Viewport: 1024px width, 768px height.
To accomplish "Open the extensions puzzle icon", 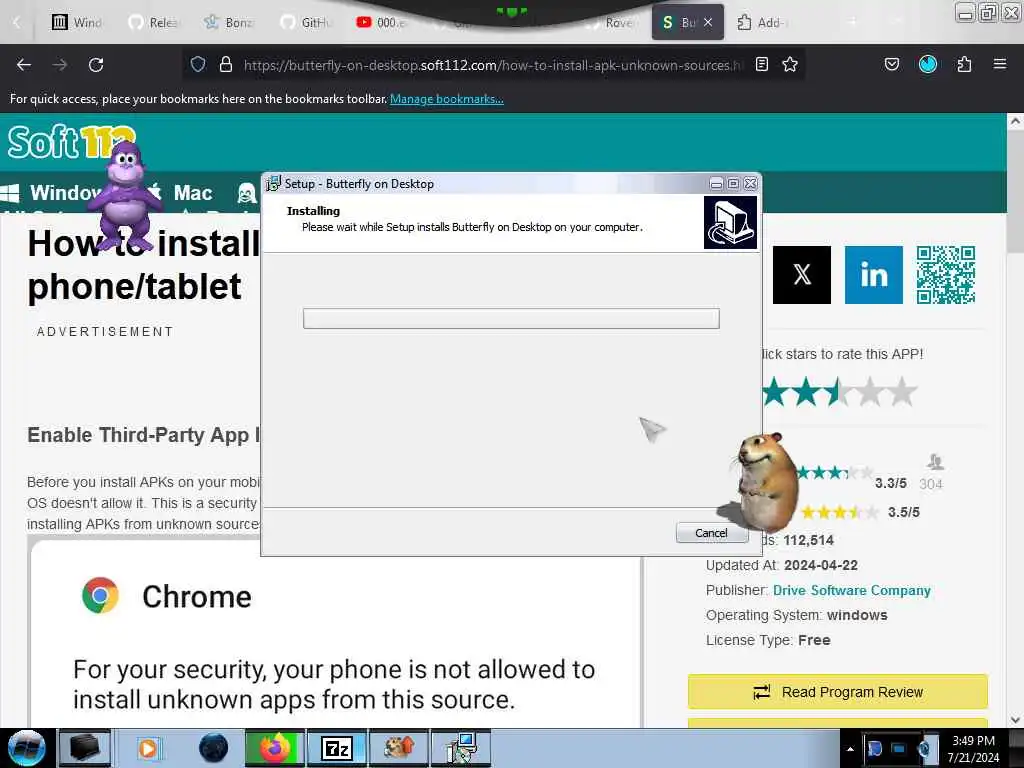I will [x=964, y=65].
